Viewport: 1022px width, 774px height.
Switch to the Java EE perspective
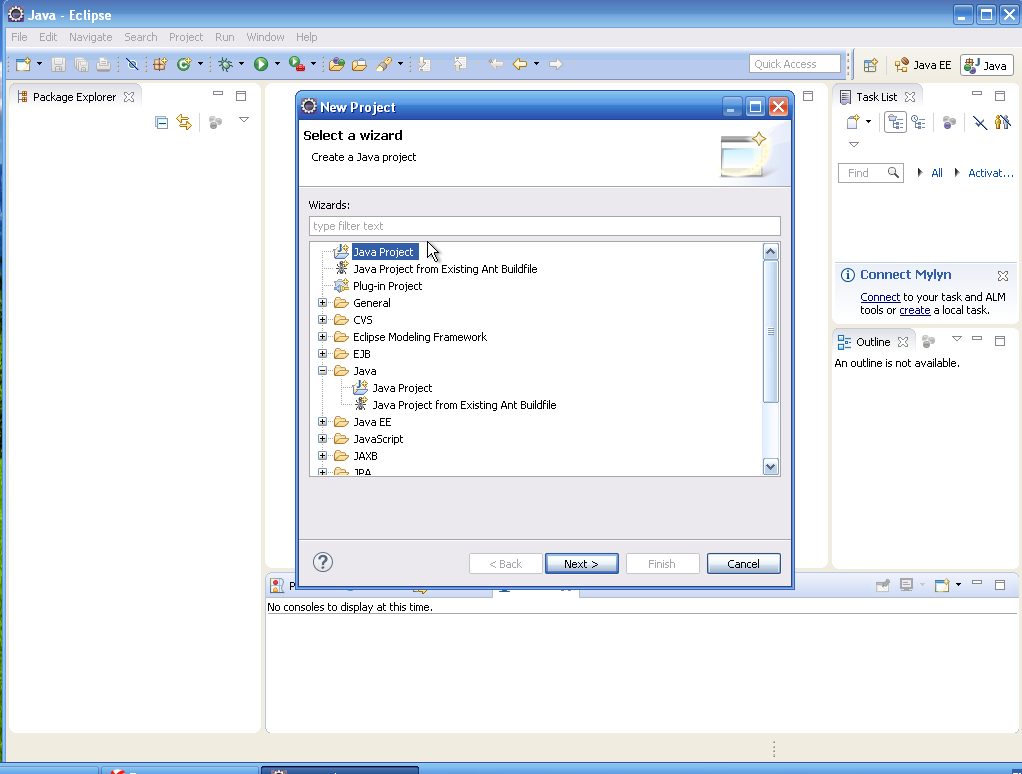coord(923,65)
